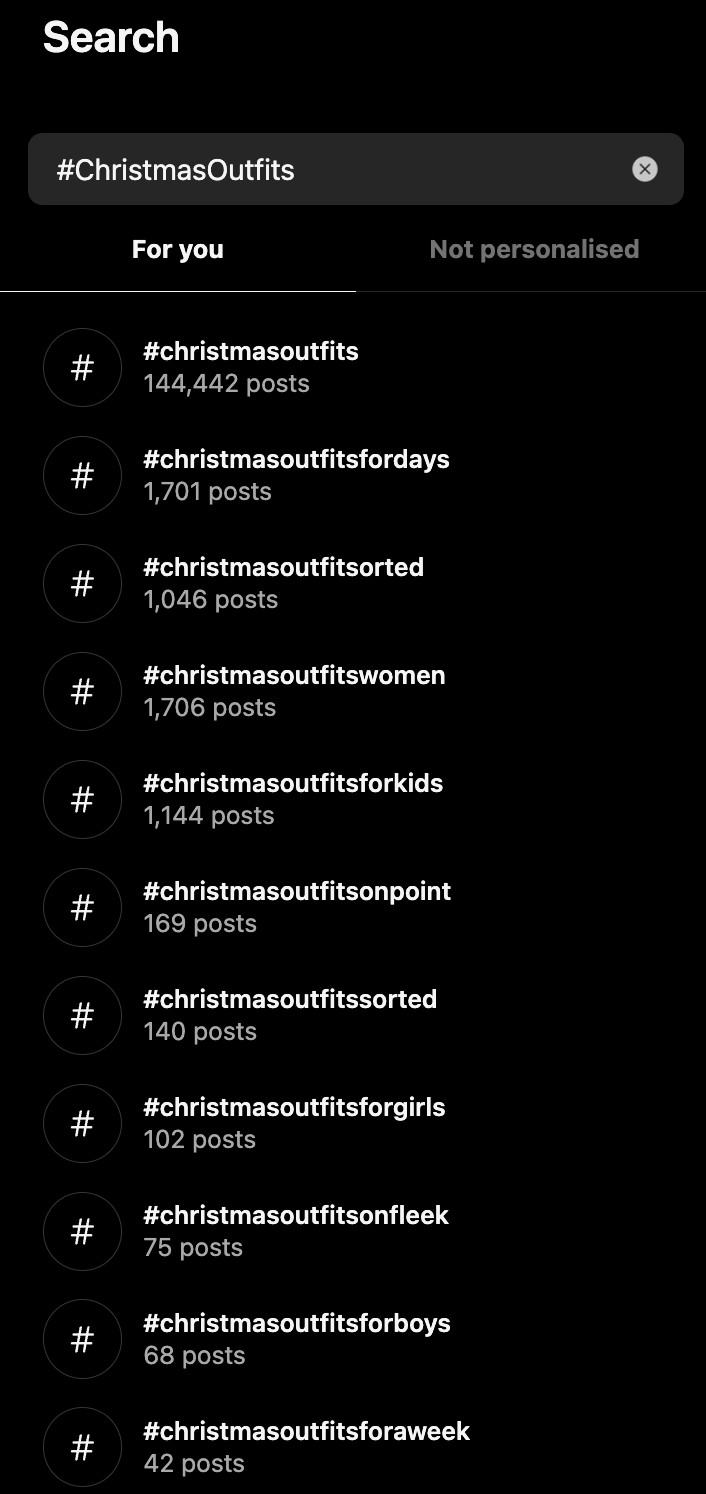This screenshot has height=1494, width=706.
Task: Click hash icon next to #christmasoutfitswomen
Action: point(82,691)
